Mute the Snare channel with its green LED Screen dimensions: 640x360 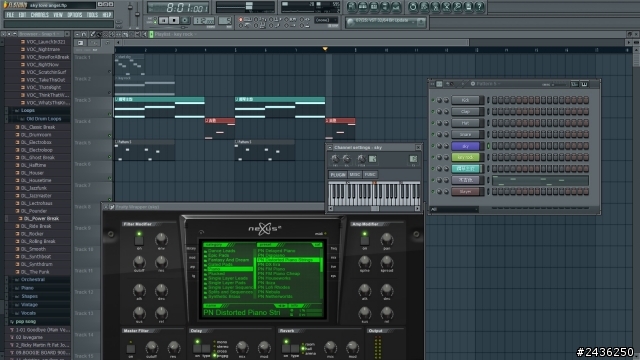click(x=433, y=134)
